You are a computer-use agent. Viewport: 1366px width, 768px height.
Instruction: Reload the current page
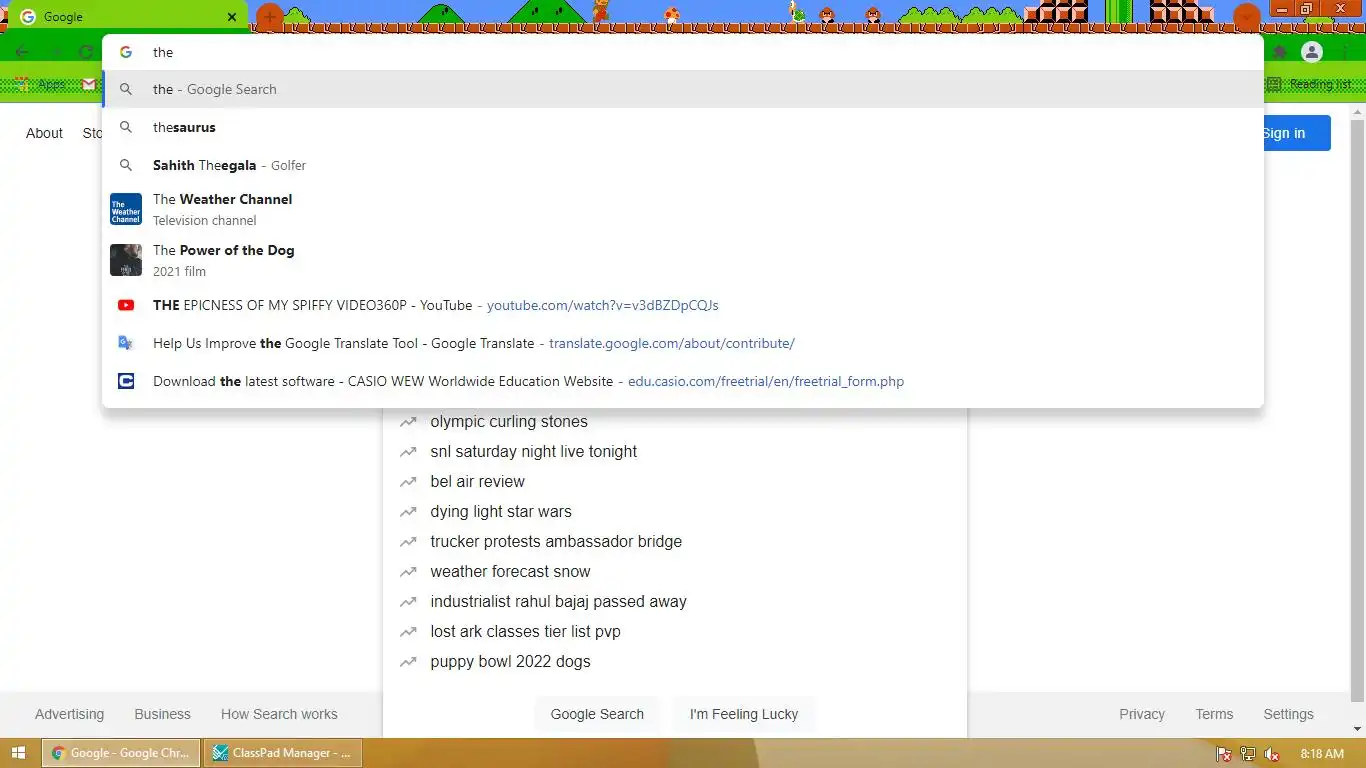[88, 52]
